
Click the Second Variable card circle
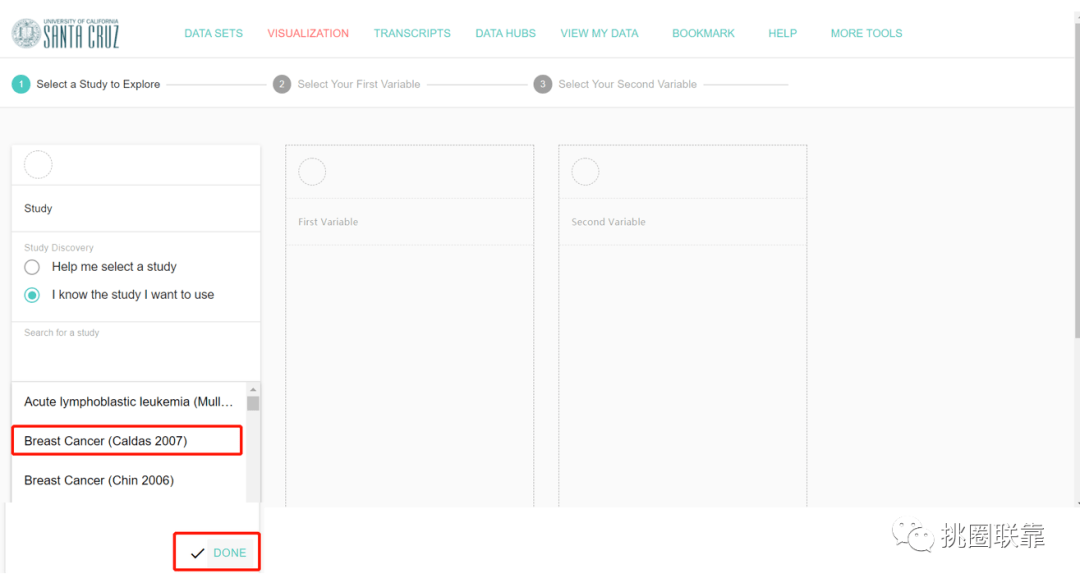pyautogui.click(x=585, y=172)
